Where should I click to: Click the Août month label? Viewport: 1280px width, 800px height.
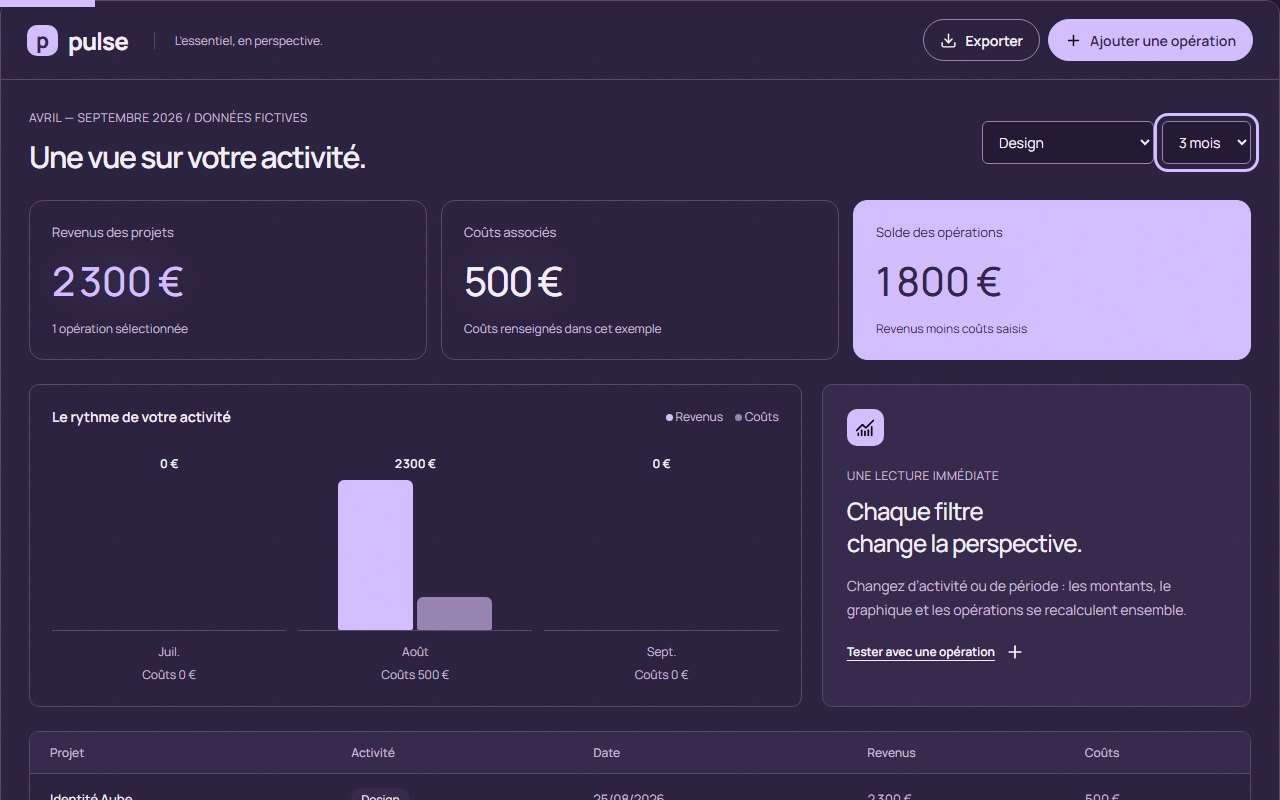point(415,652)
